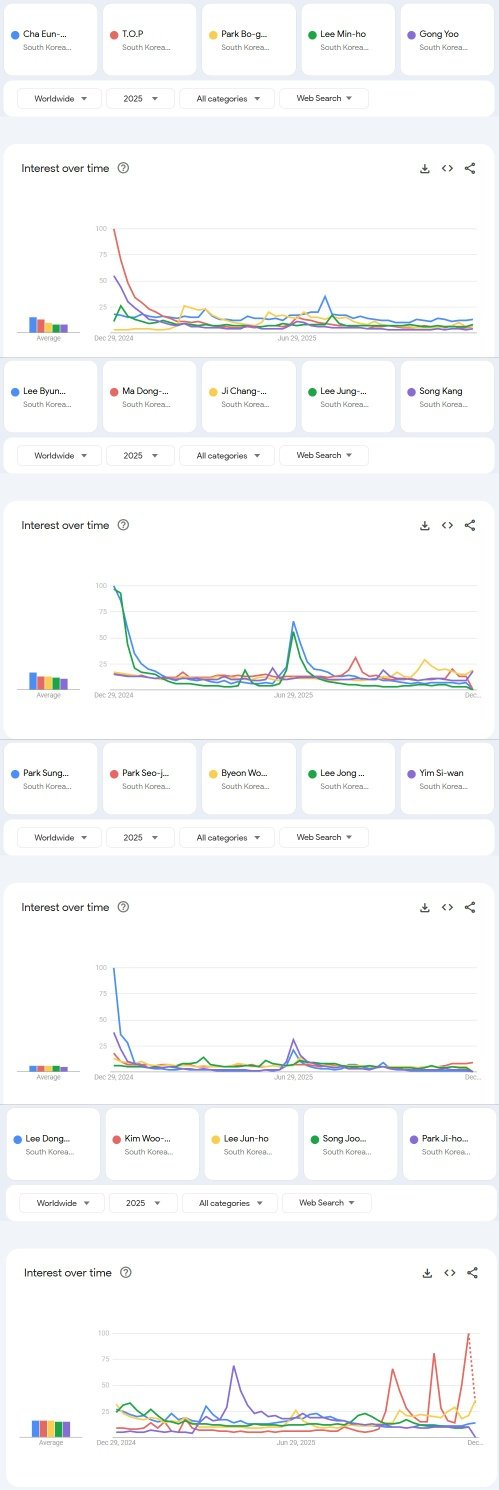499x1490 pixels.
Task: Open Worldwide dropdown under the Song Kang term row
Action: [59, 455]
